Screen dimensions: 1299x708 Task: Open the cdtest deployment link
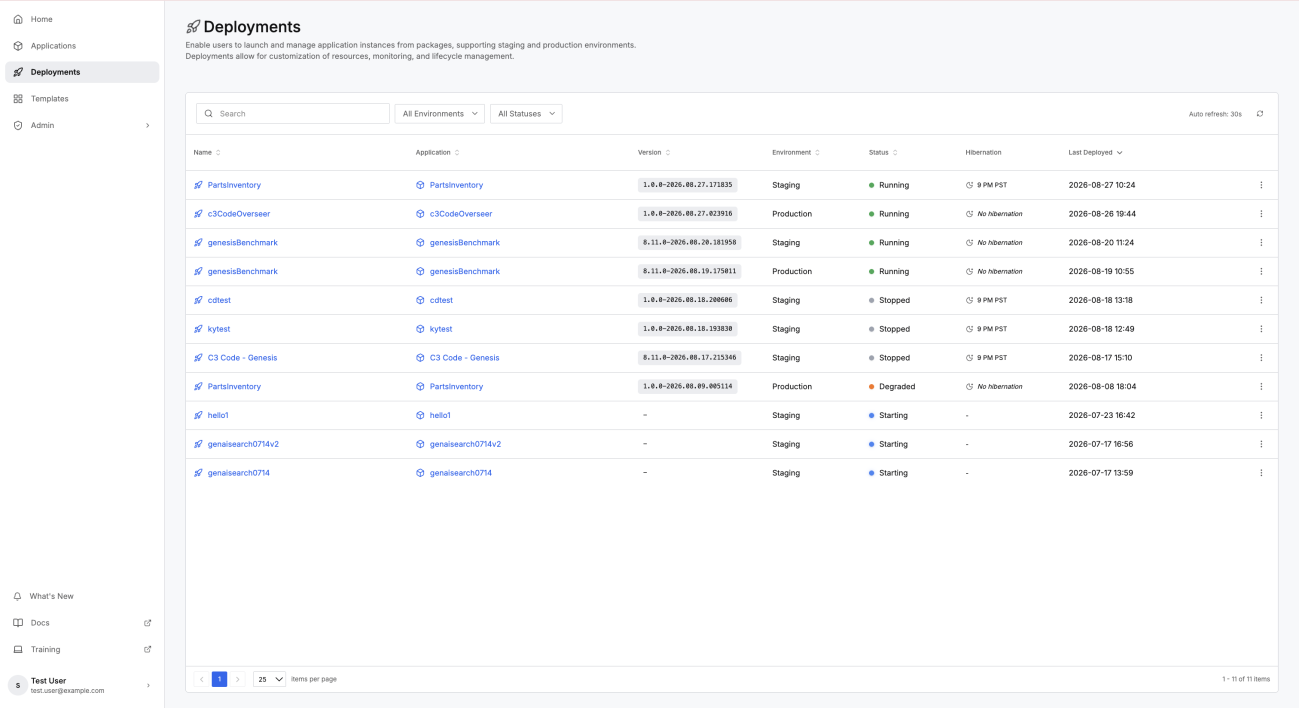(x=219, y=300)
